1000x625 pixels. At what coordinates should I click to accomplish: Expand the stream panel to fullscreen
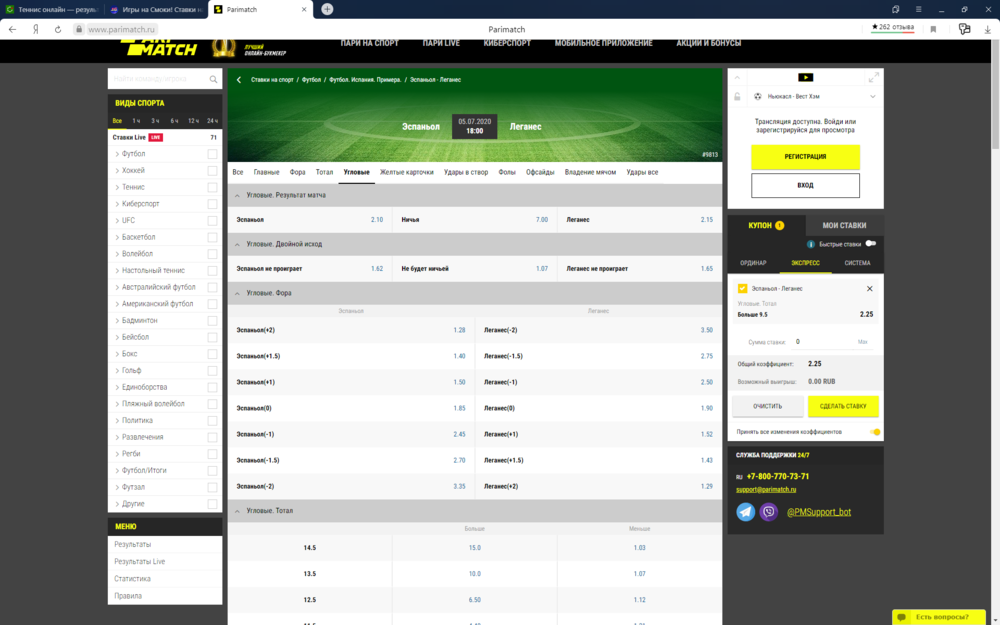tap(874, 77)
